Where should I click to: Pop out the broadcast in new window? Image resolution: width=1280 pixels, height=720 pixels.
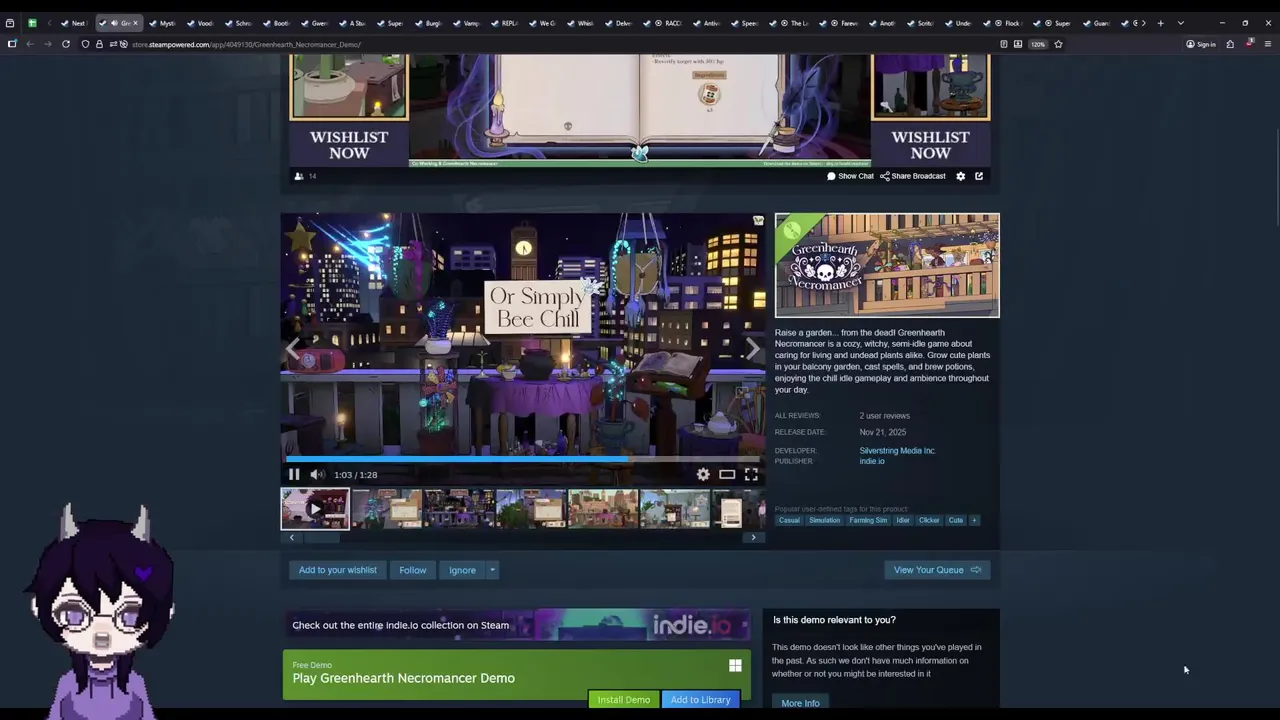coord(979,176)
